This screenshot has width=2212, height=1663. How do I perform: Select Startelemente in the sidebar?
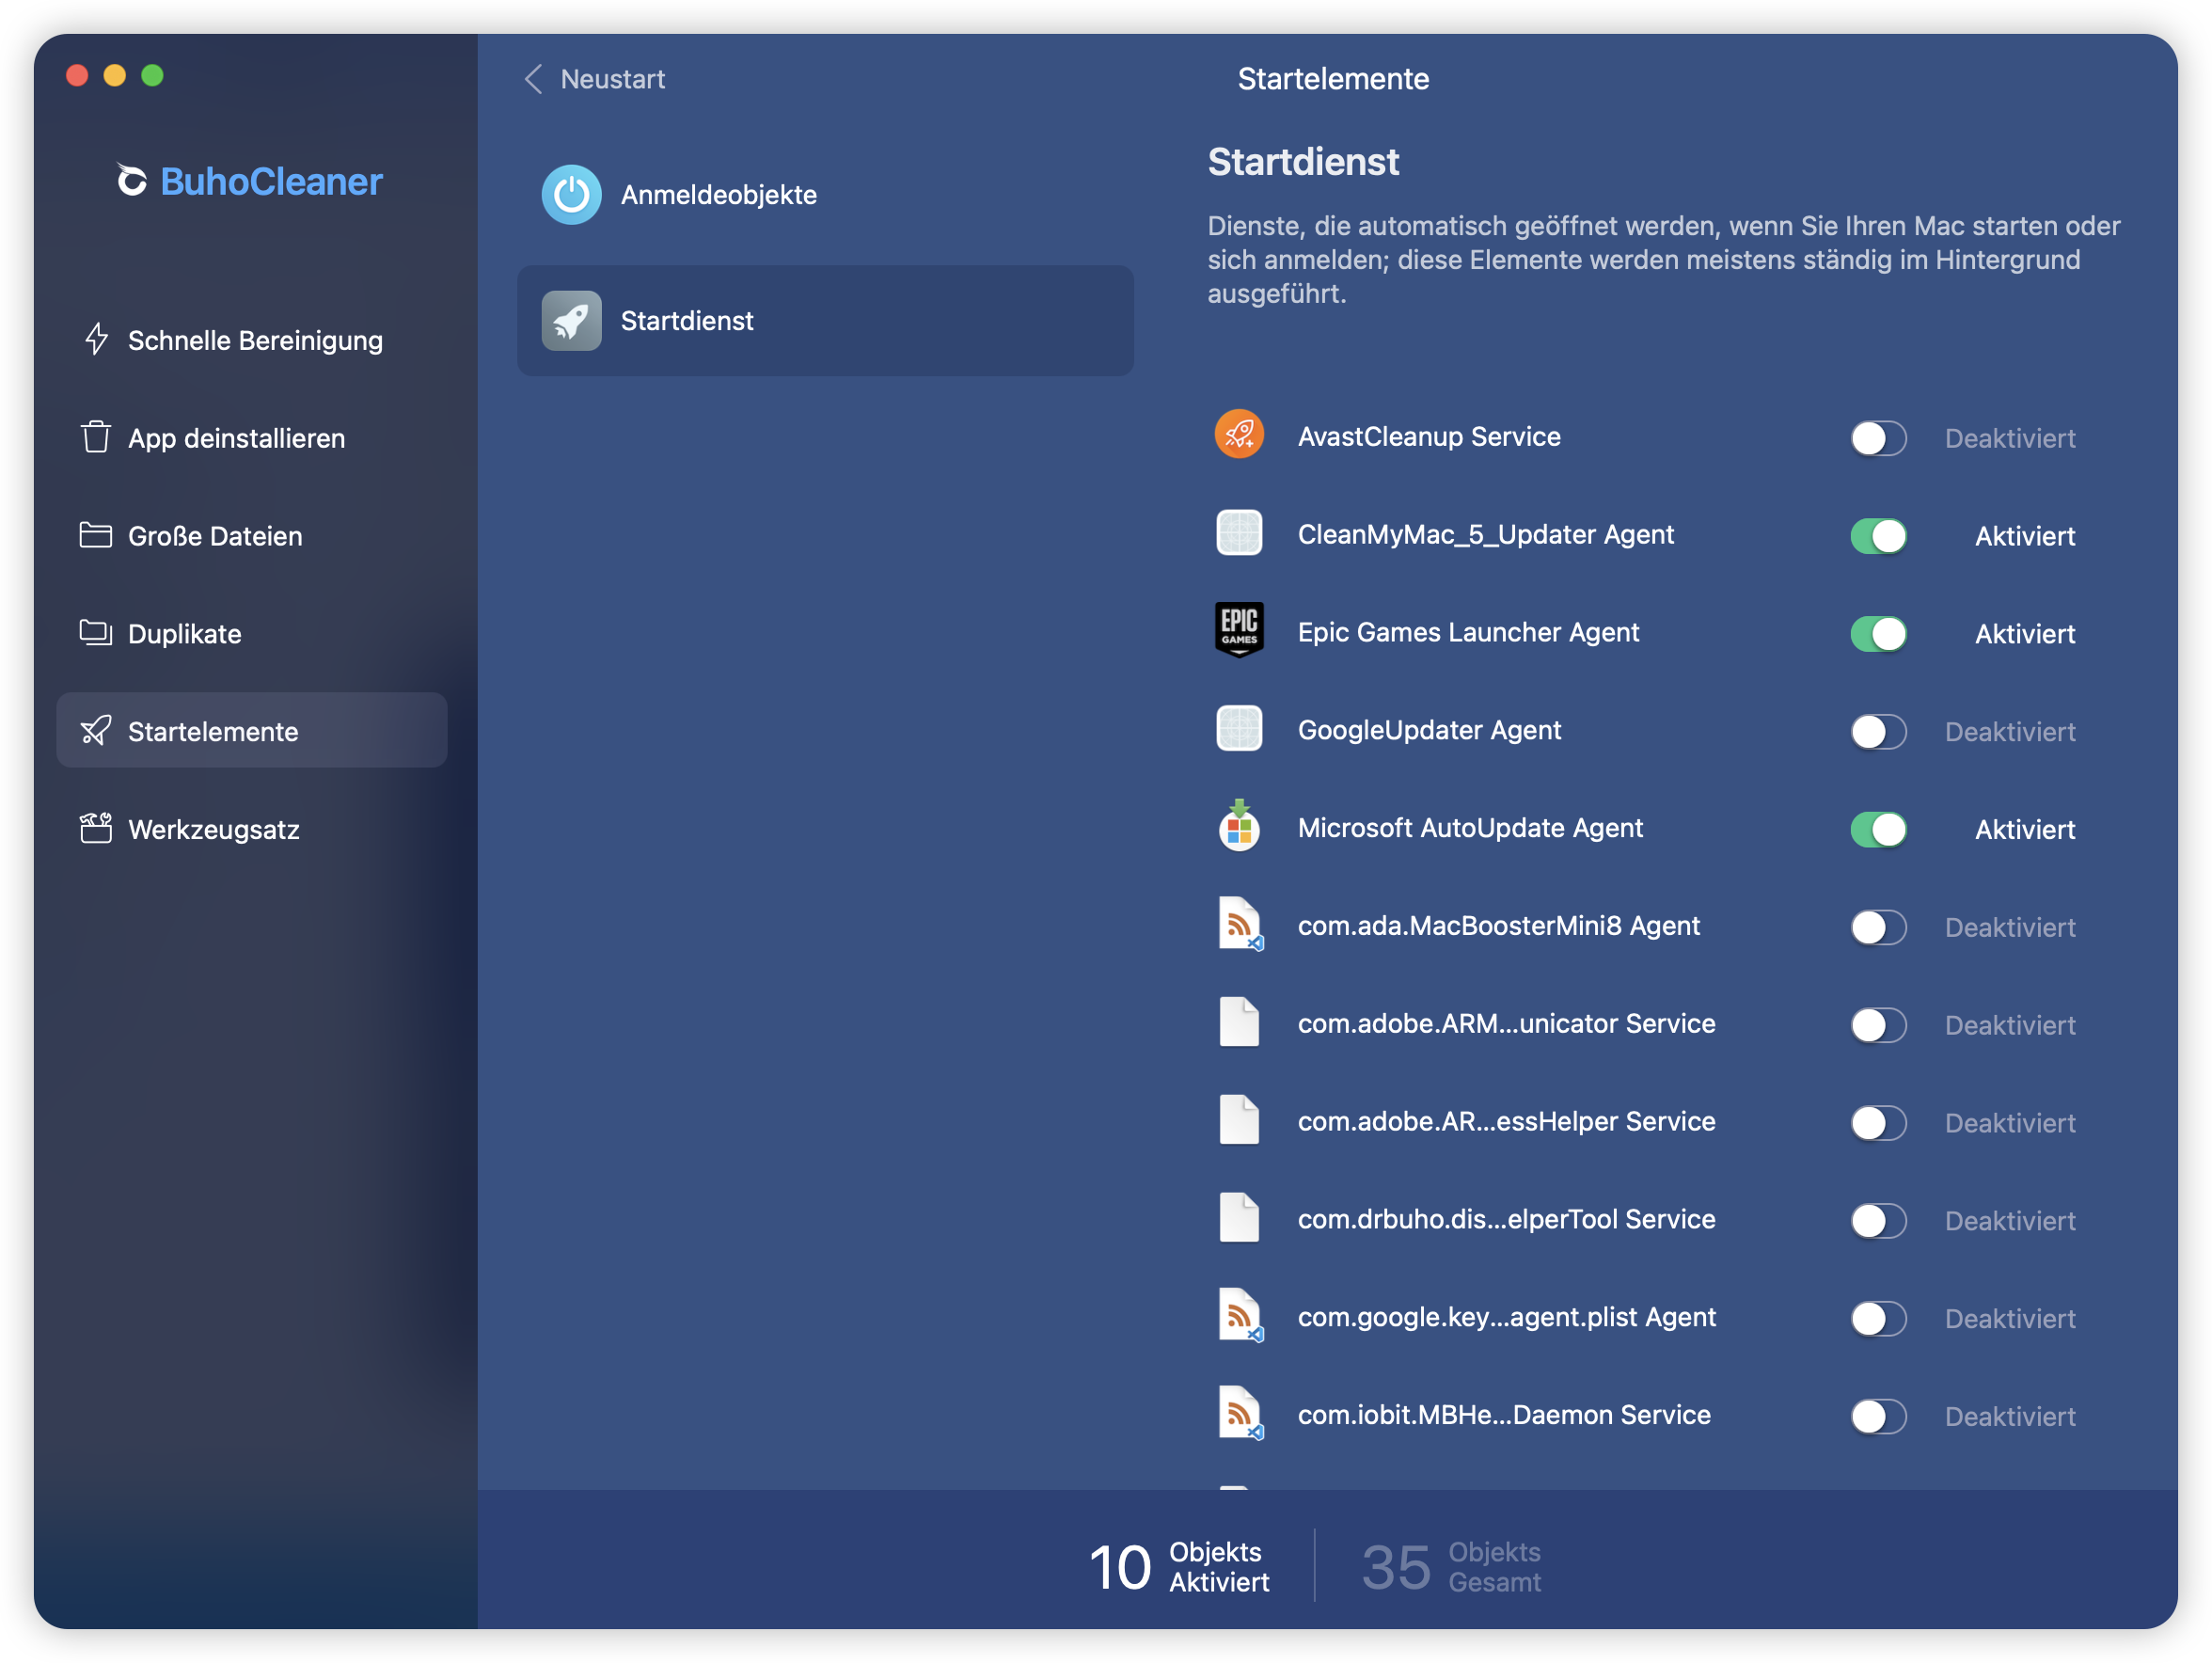pos(252,731)
